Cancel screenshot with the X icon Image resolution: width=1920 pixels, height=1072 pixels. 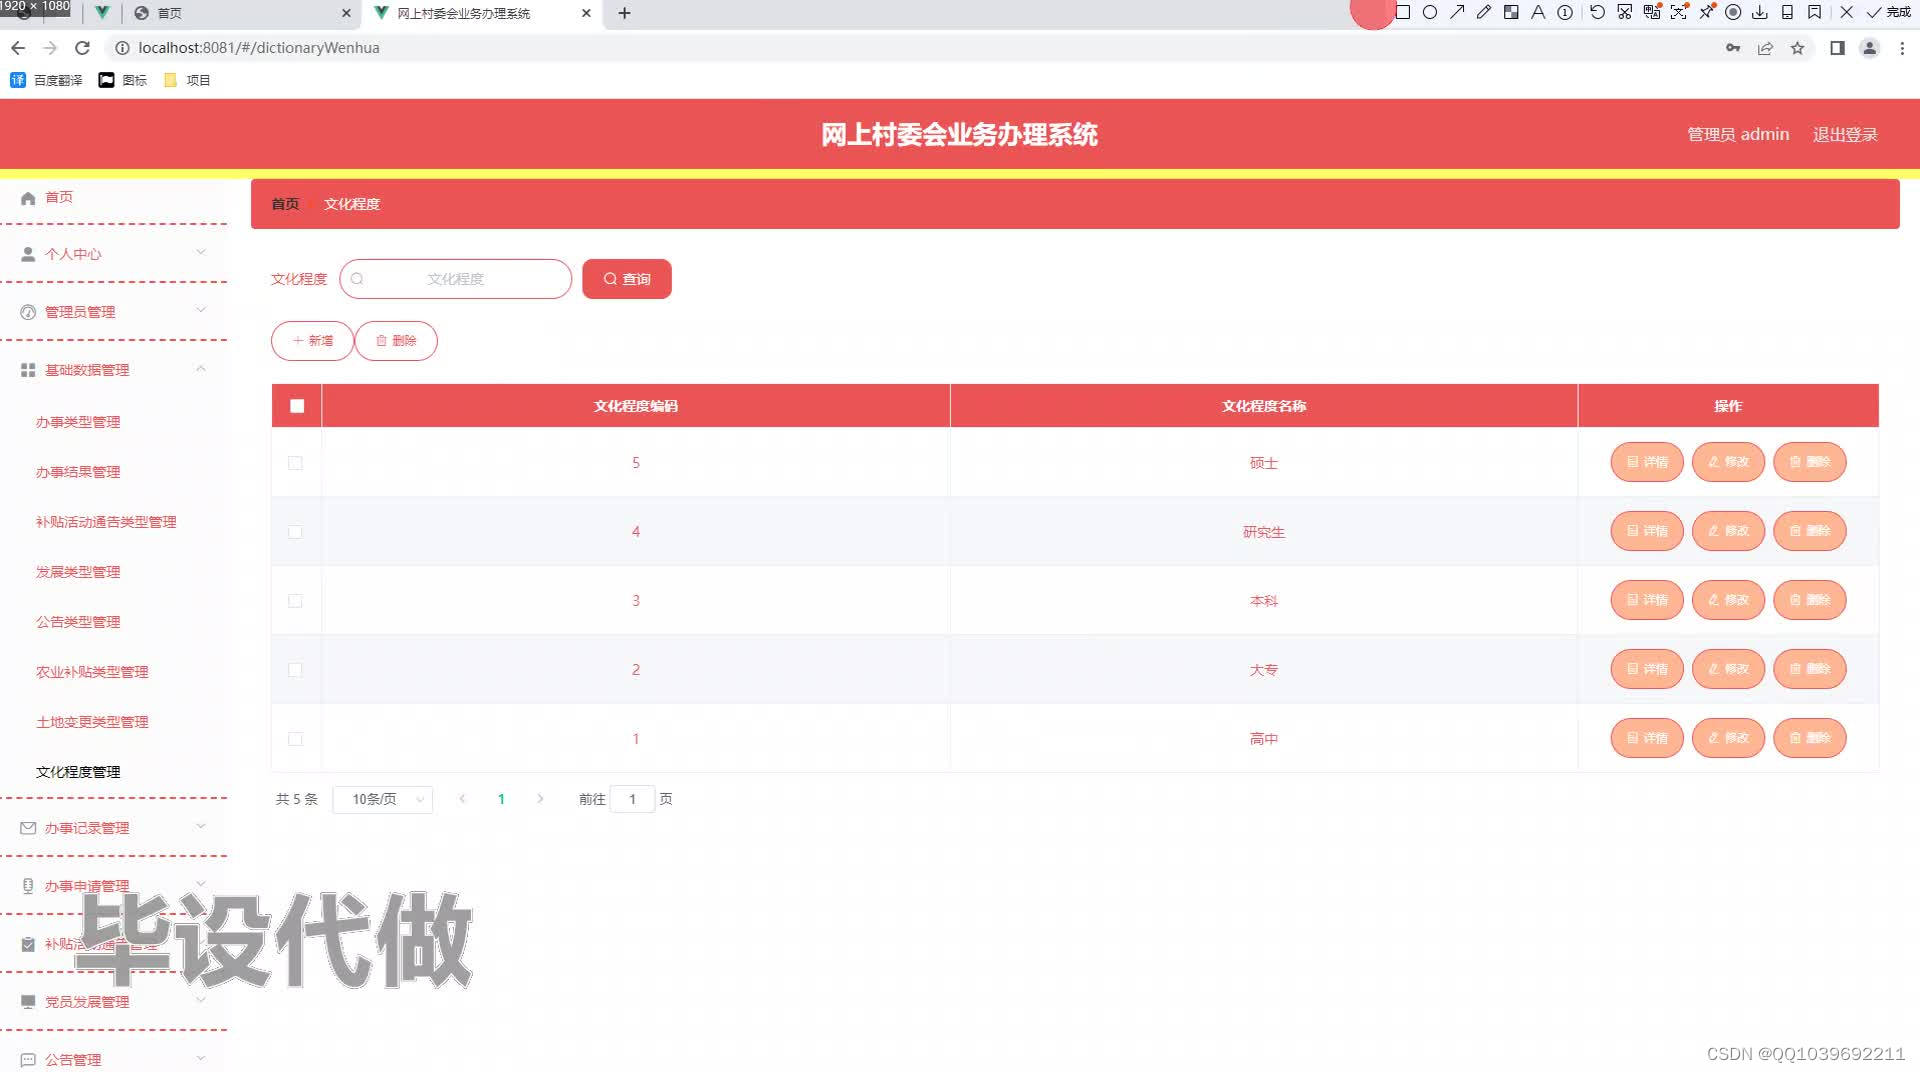1846,13
